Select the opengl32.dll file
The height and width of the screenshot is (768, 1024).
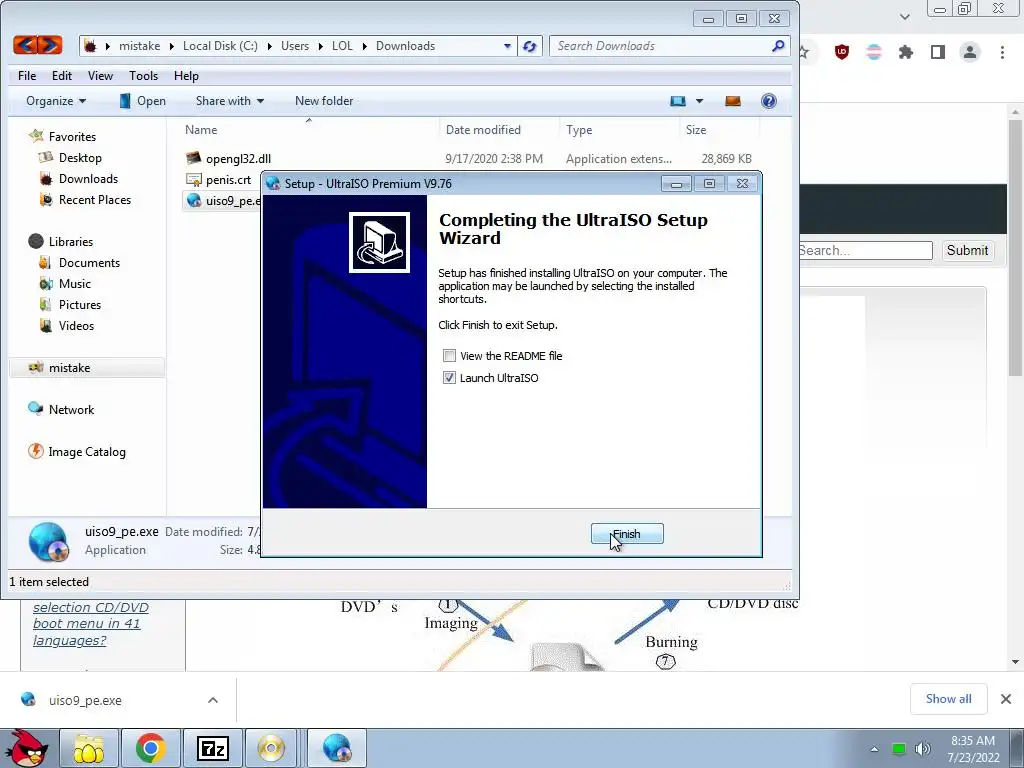(x=238, y=159)
